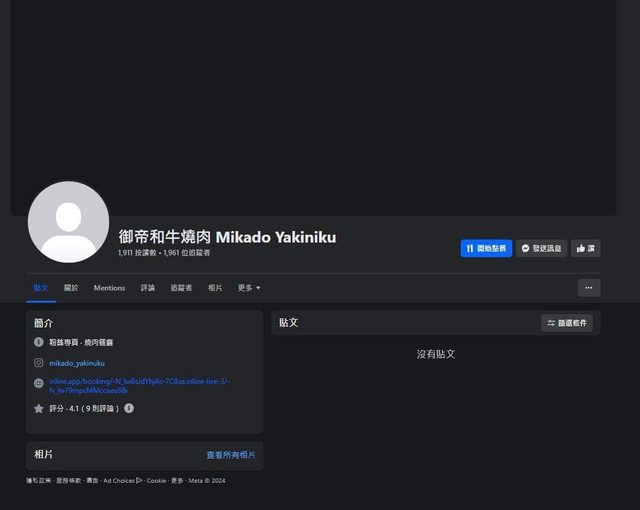Click the 1,961 位追蹤者 followers count
Viewport: 640px width, 510px height.
point(187,253)
